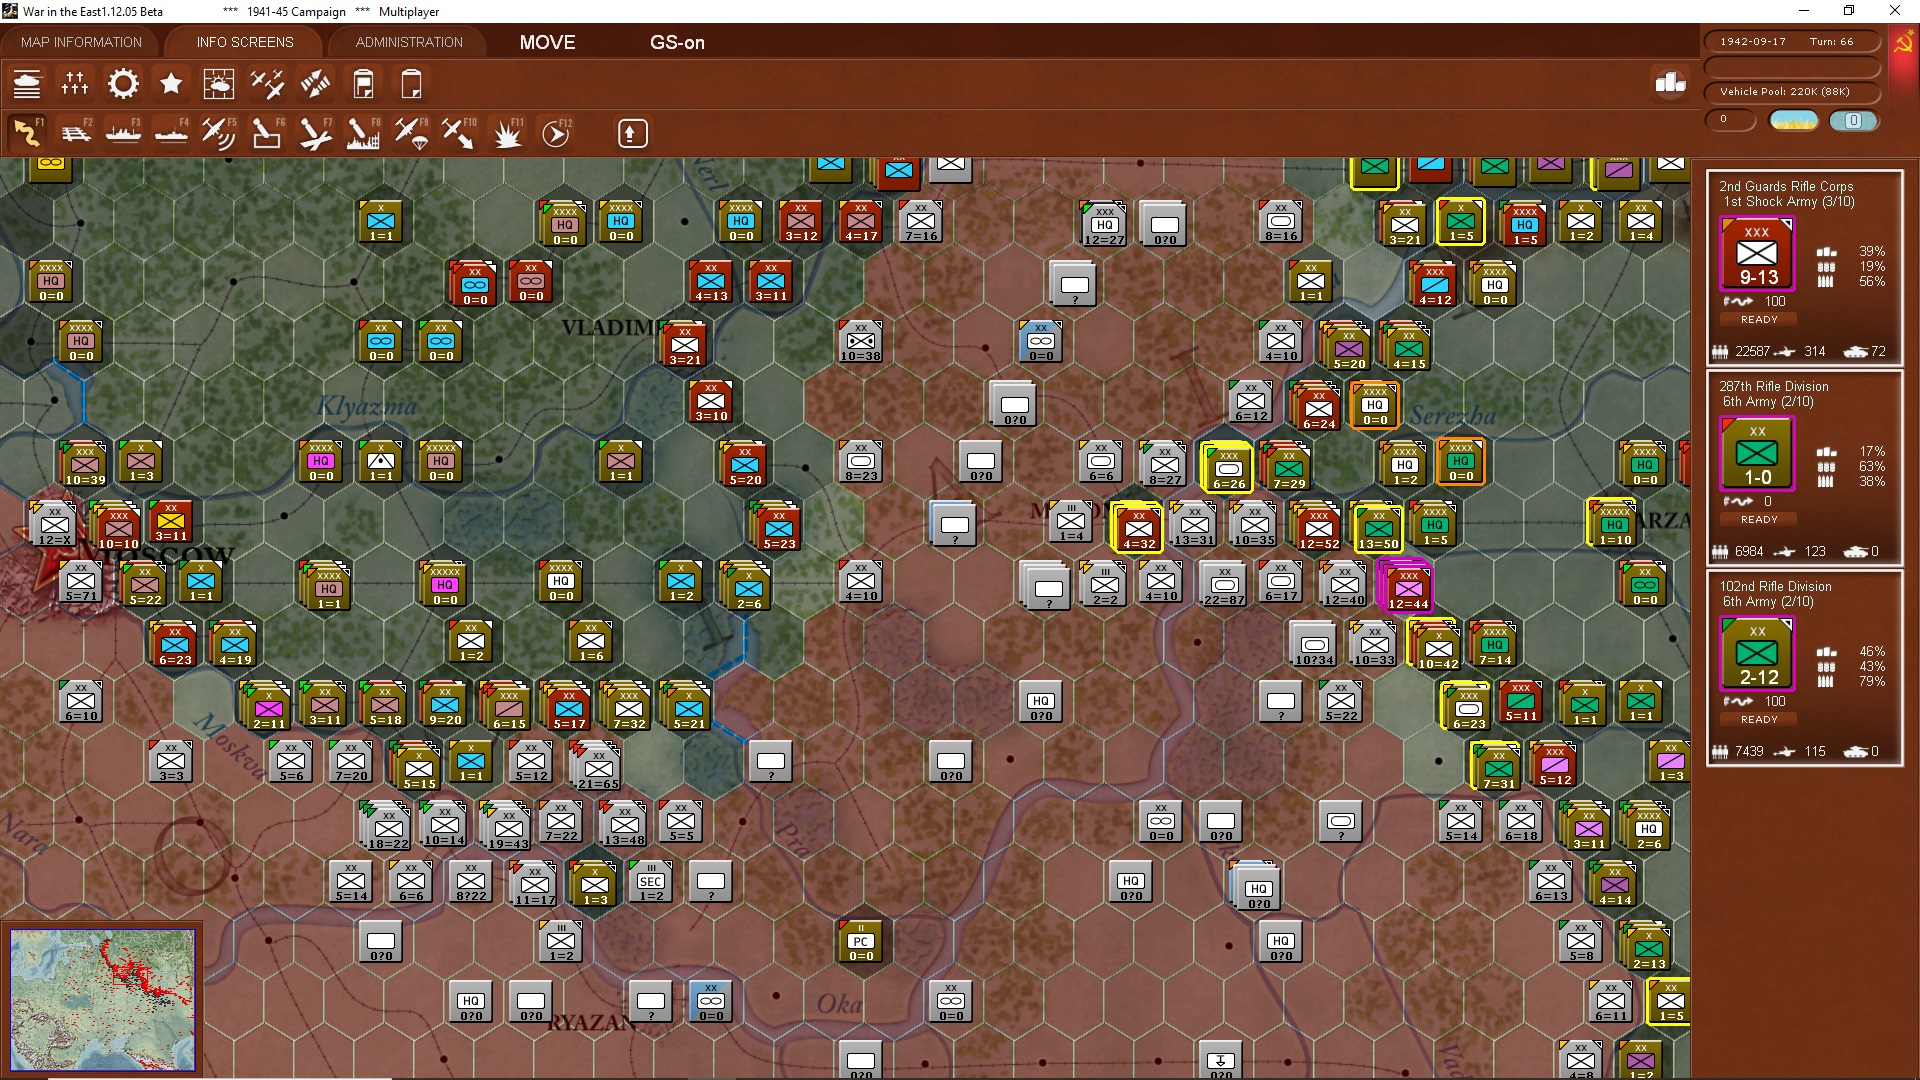
Task: Click the Vehicle Pool 220K readout
Action: 1791,92
